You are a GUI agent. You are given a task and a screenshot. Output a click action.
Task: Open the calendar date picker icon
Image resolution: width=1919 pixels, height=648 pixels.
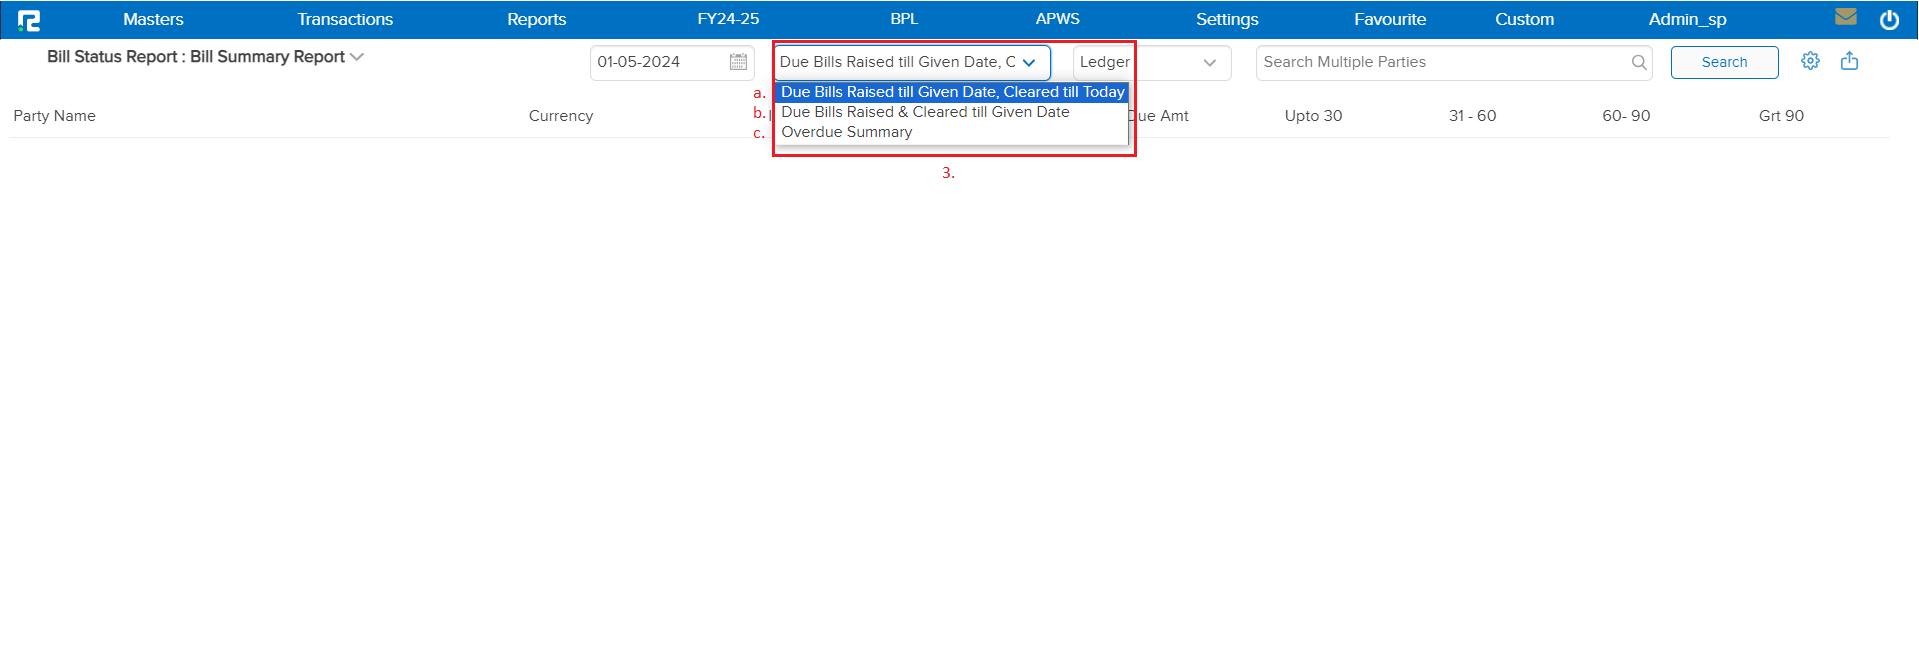738,62
